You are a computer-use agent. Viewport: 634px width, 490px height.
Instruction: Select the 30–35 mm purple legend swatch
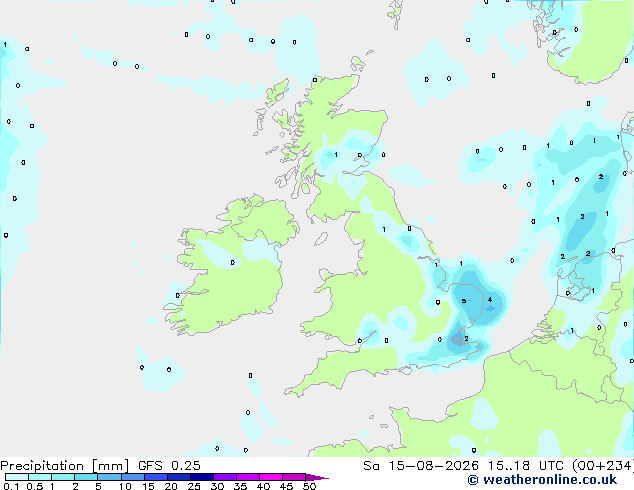225,477
